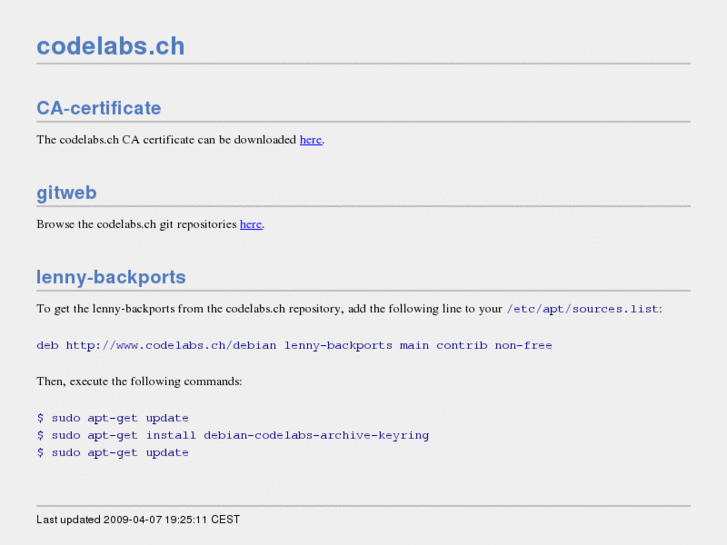This screenshot has width=727, height=545.
Task: Click the word "non-free" in the deb line
Action: click(x=523, y=345)
